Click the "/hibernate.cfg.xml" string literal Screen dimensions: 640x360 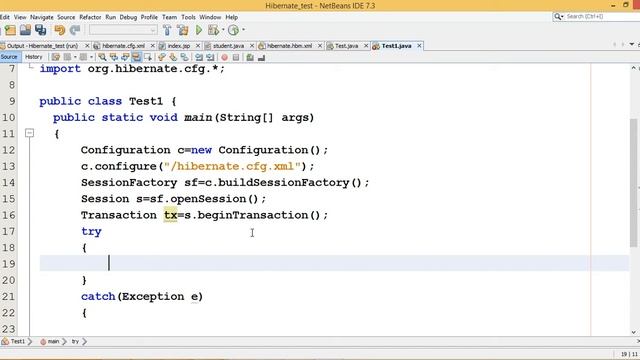tap(232, 166)
